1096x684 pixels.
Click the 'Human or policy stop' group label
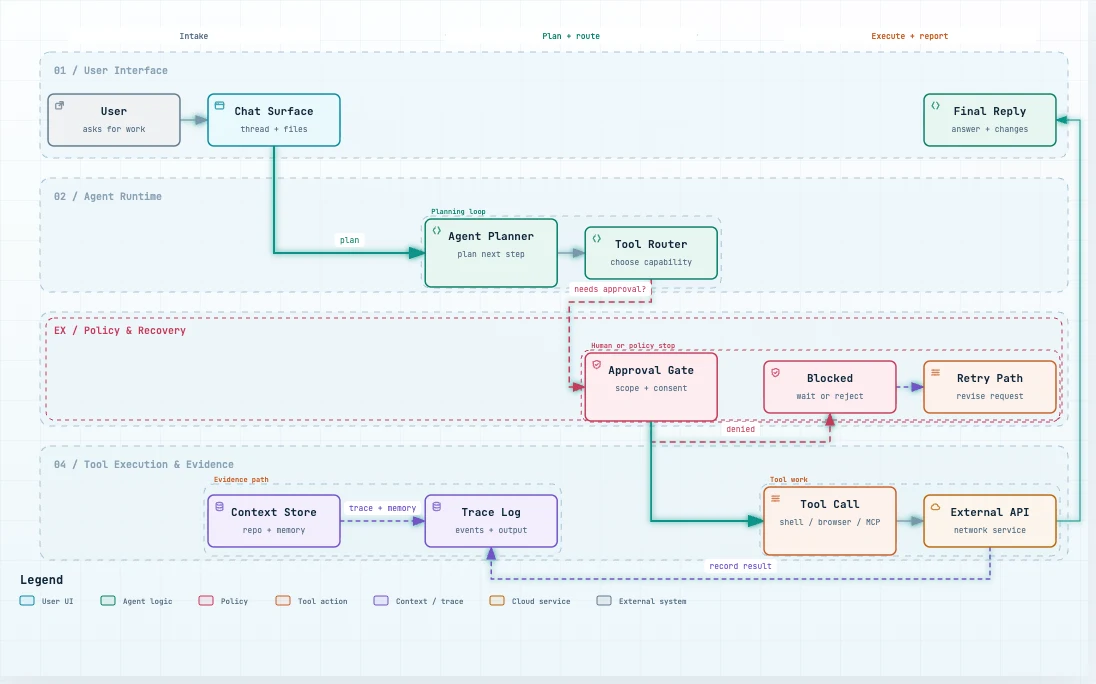tap(633, 345)
